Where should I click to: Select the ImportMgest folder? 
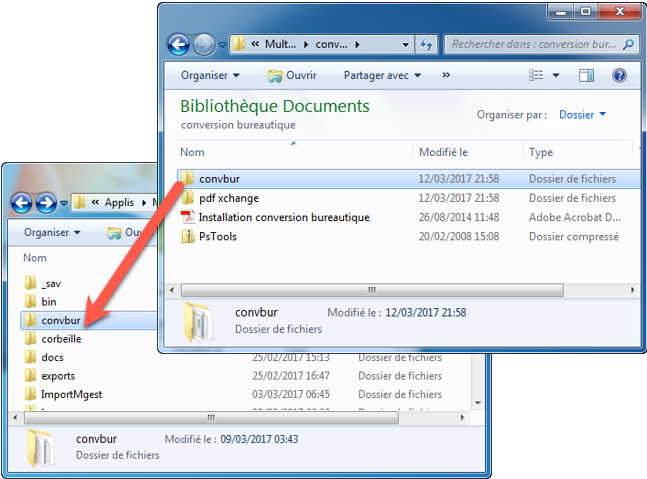tap(71, 394)
